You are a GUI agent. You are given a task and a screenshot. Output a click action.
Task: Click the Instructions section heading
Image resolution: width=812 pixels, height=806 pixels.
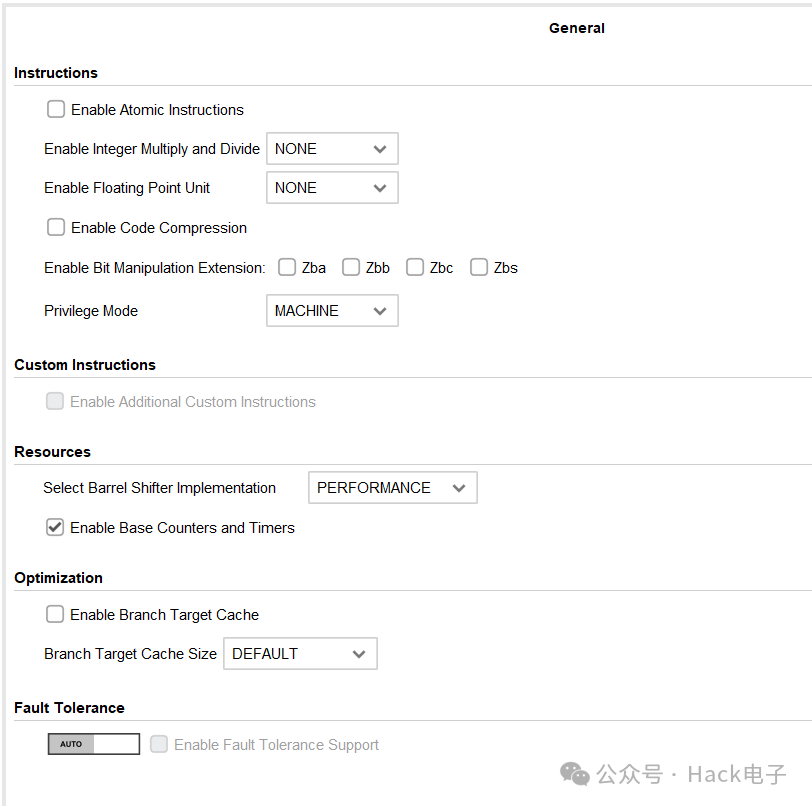point(56,73)
